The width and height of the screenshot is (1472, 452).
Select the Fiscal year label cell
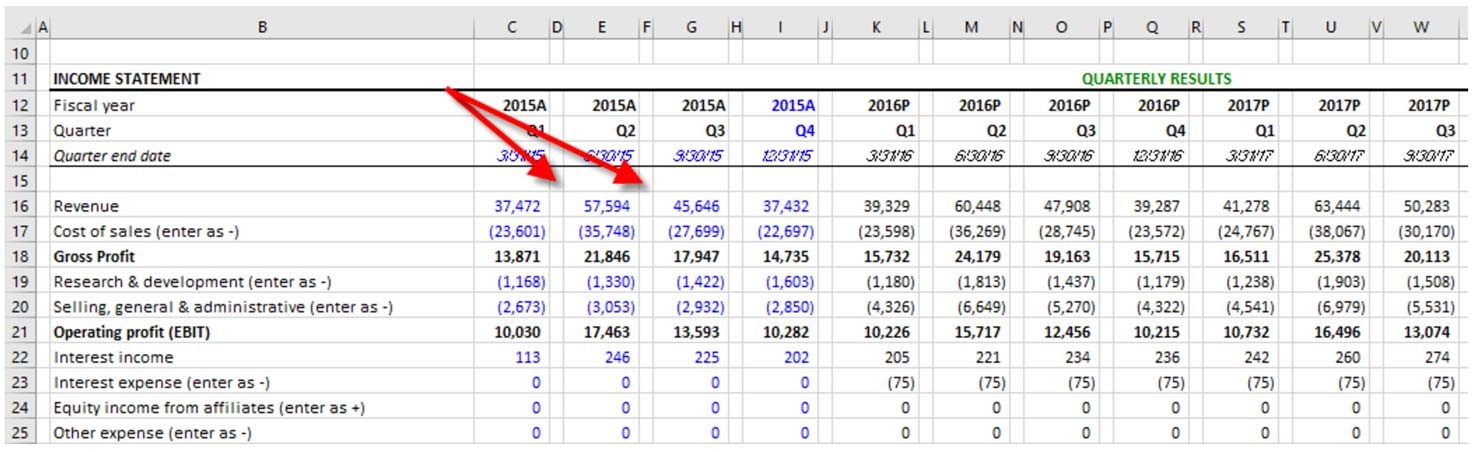94,105
